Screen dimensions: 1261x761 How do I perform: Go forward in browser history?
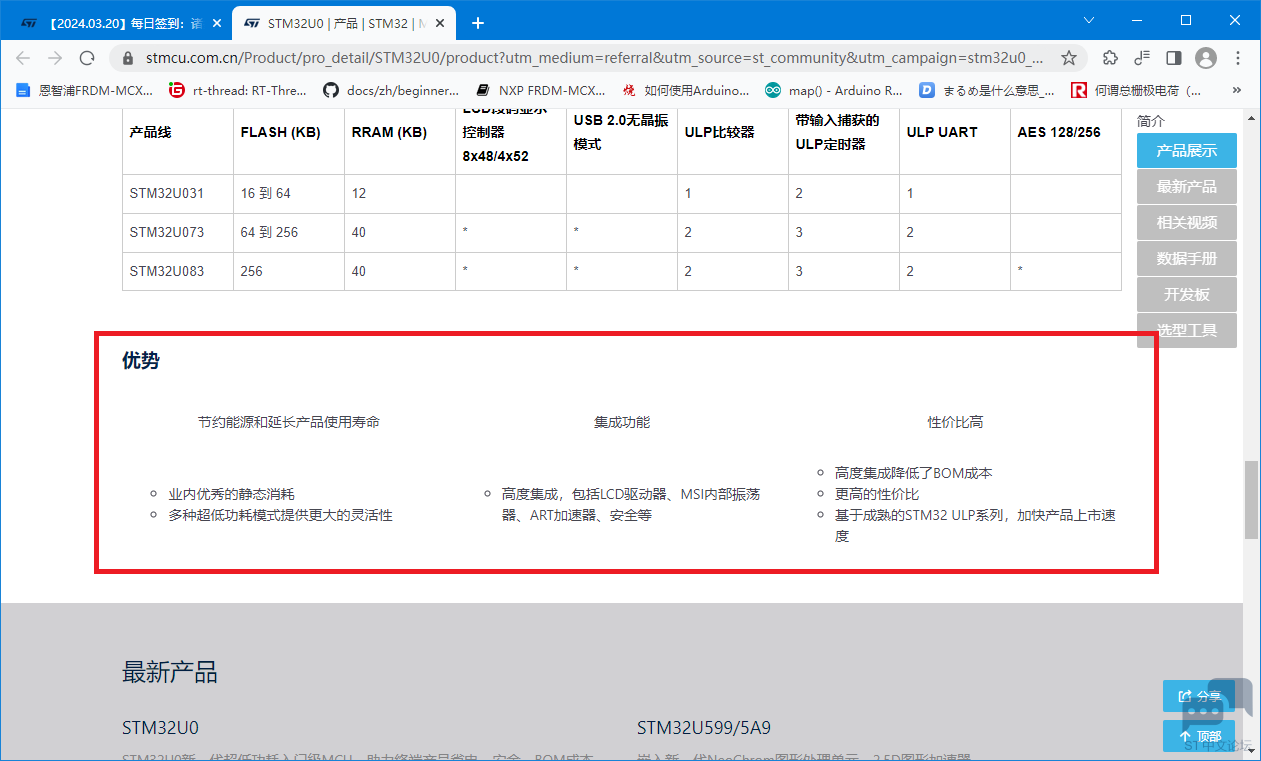point(55,58)
